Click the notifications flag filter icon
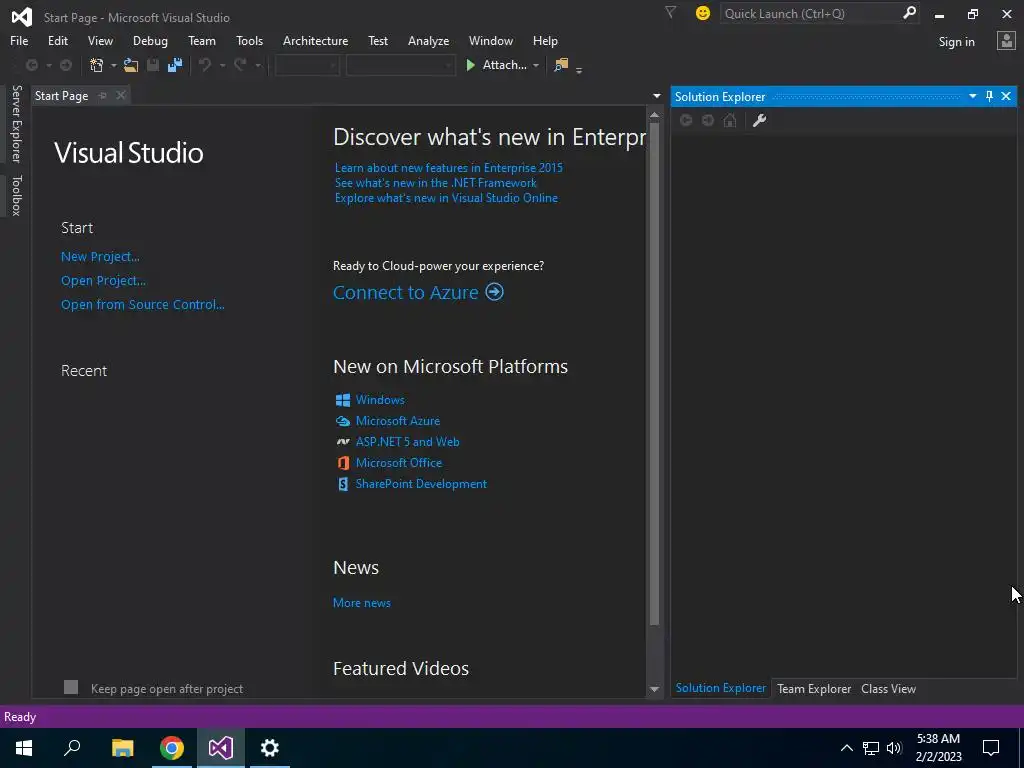Screen dimensions: 1024x768 tap(670, 12)
